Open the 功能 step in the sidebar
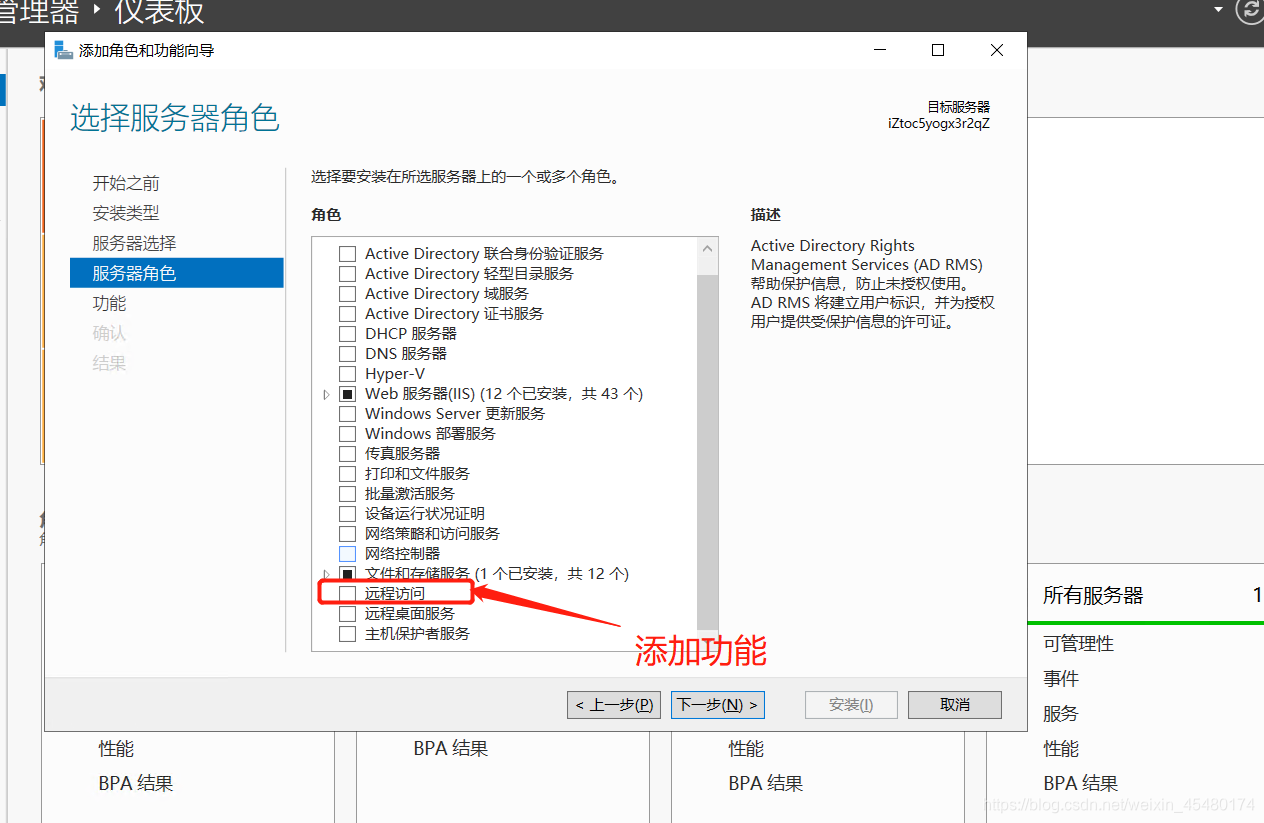 coord(110,303)
